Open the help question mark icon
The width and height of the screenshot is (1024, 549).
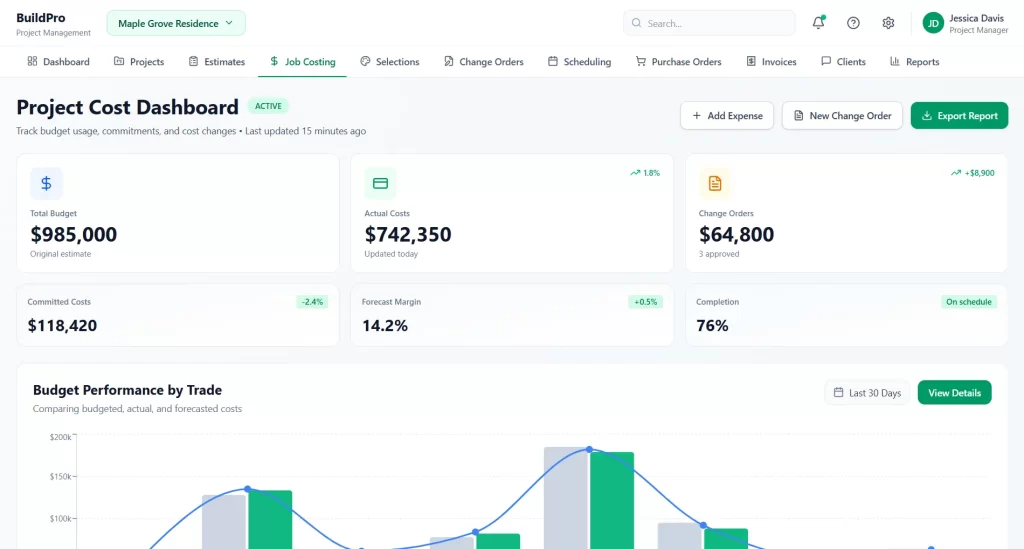(x=853, y=23)
